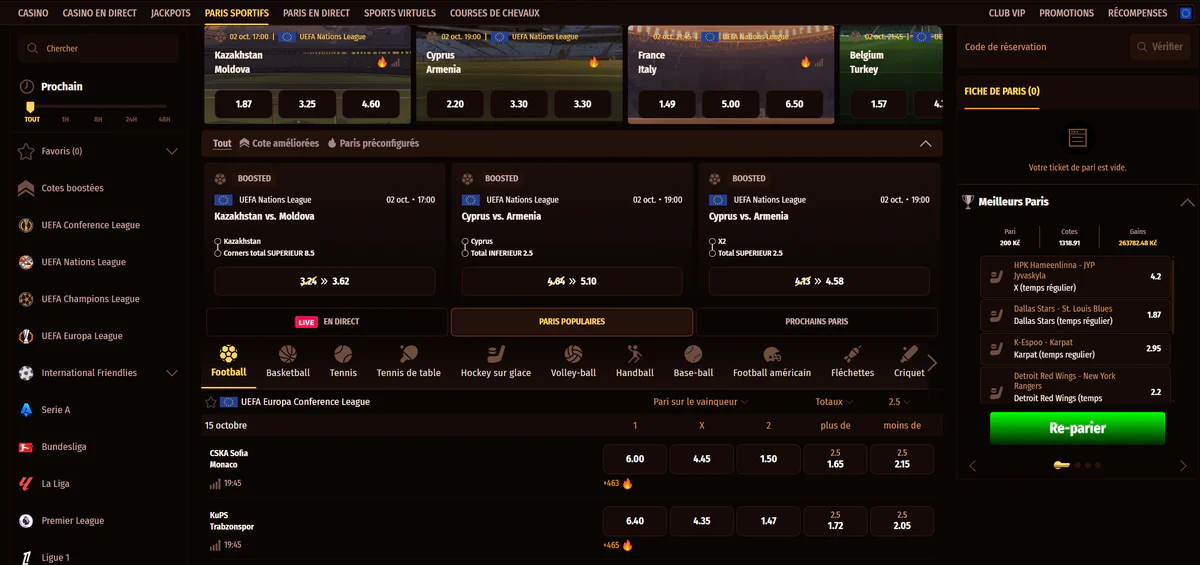Screen dimensions: 1200x565
Task: Open the Club VIP link
Action: [x=1007, y=13]
